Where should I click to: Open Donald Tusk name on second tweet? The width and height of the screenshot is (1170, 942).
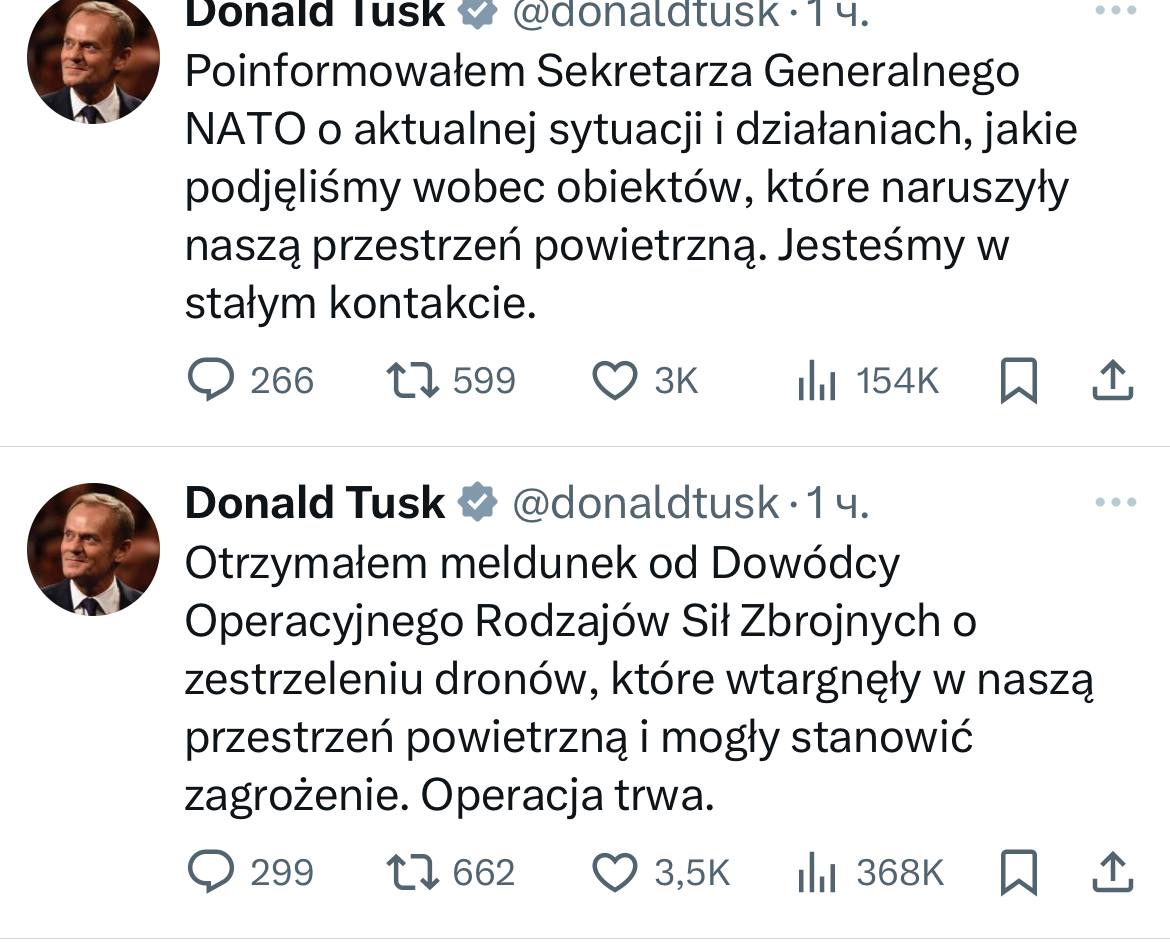tap(315, 502)
